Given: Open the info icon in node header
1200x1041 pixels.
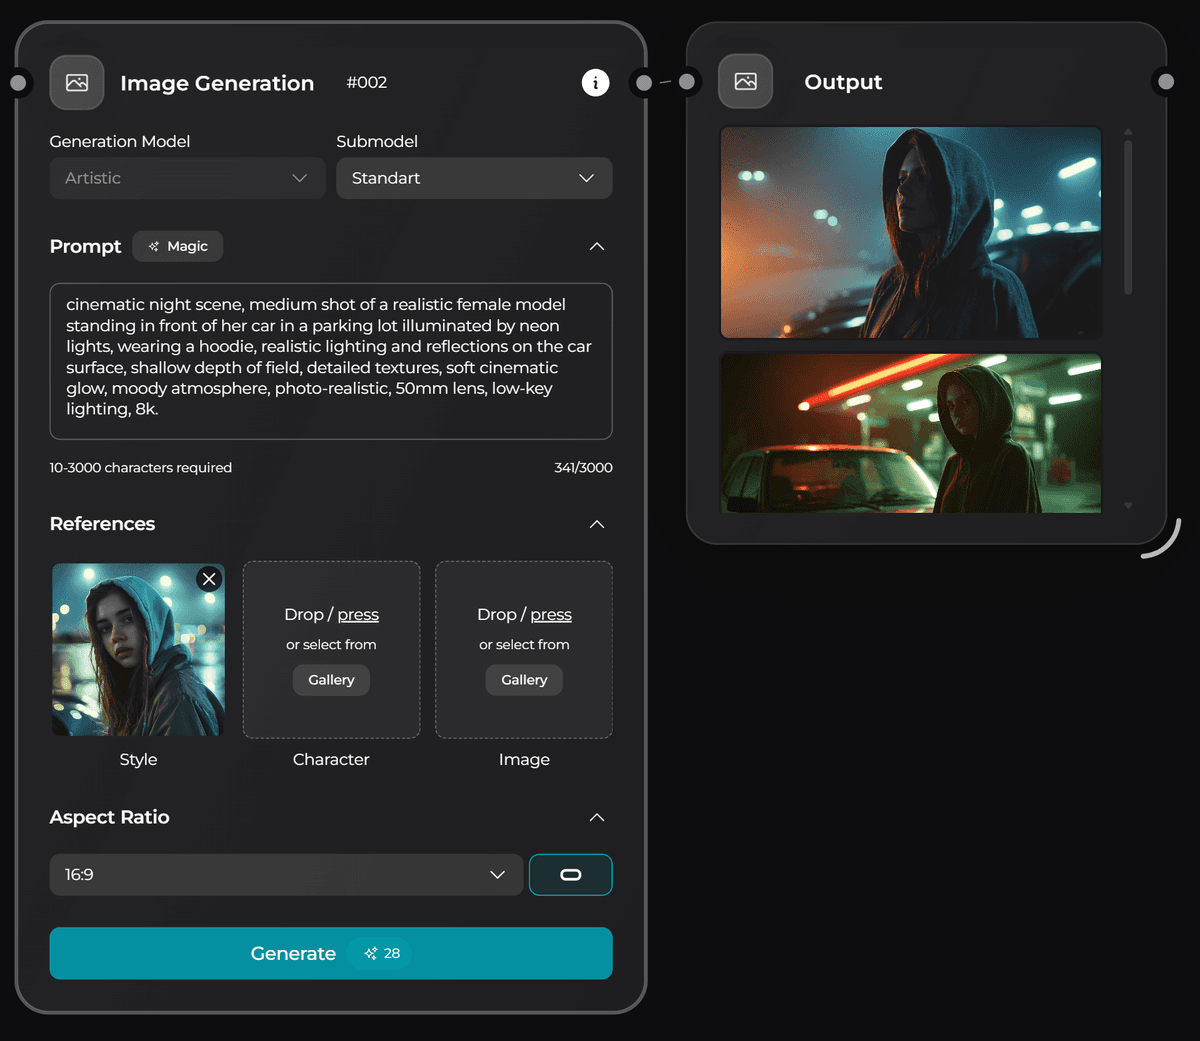Looking at the screenshot, I should click(x=595, y=83).
